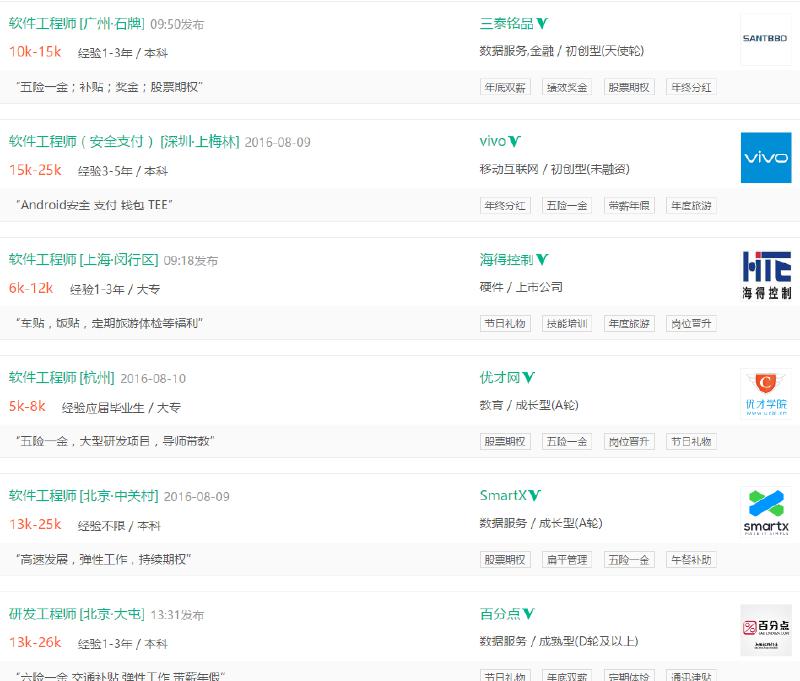Image resolution: width=800 pixels, height=681 pixels.
Task: Click the SANTBBD 三泰铭品 company logo
Action: coord(764,39)
